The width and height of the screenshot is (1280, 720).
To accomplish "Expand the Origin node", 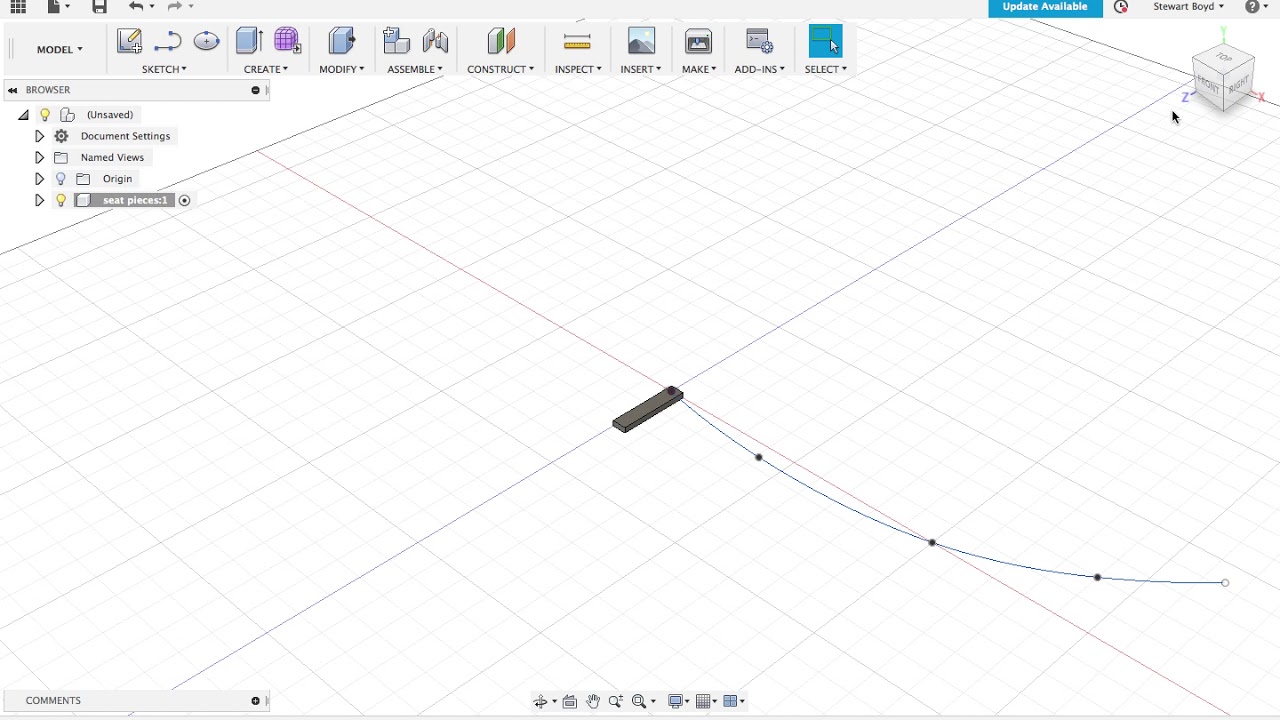I will (39, 179).
